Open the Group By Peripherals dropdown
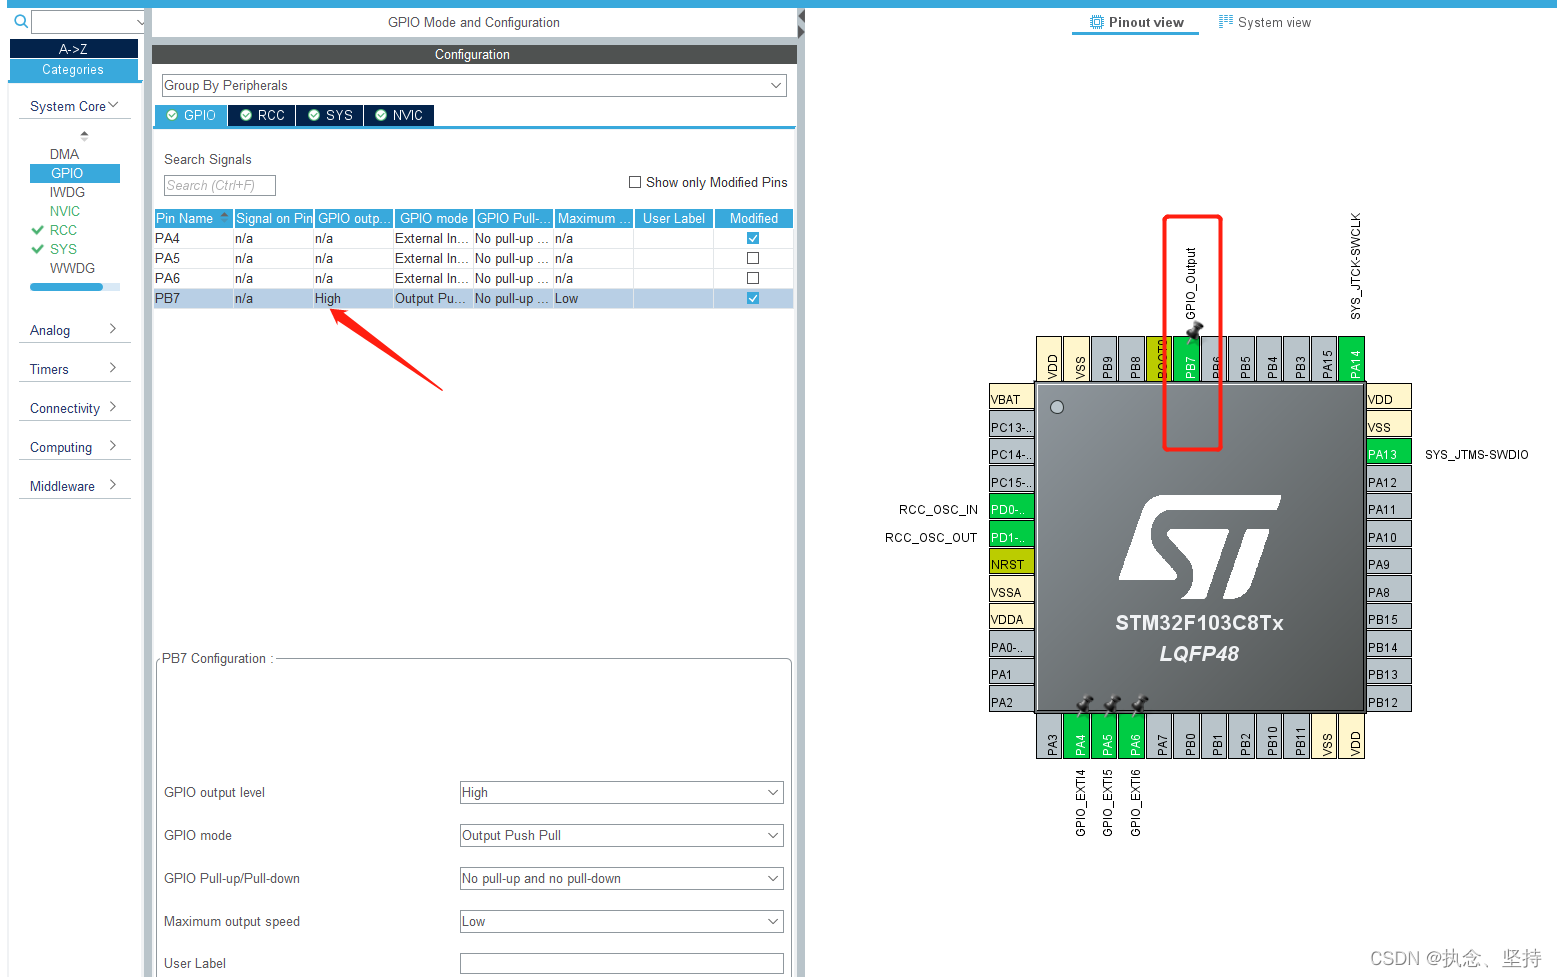The height and width of the screenshot is (977, 1557). click(474, 86)
